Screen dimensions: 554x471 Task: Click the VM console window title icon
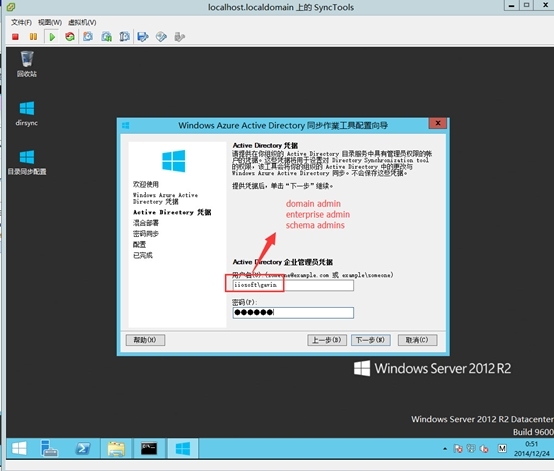coord(11,6)
